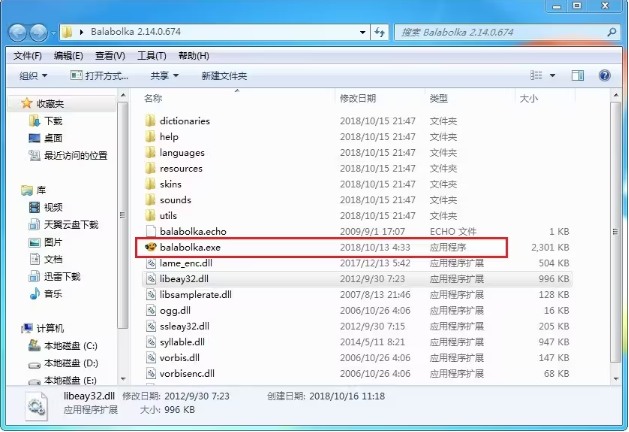Click the libsamplerate.dll file icon

click(x=150, y=295)
